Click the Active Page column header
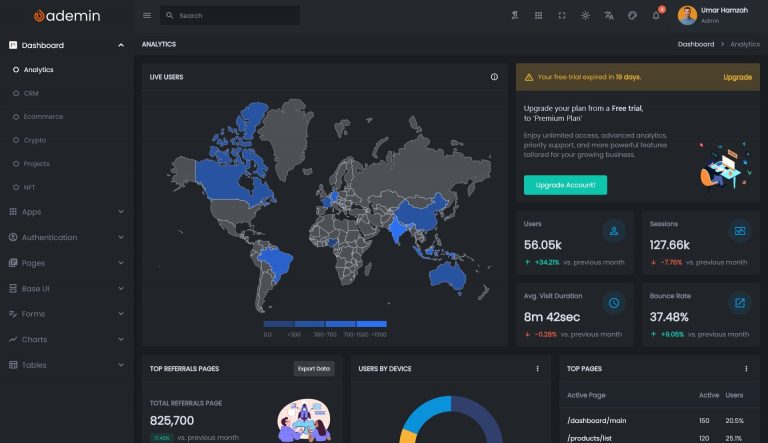Image resolution: width=768 pixels, height=443 pixels. click(586, 395)
